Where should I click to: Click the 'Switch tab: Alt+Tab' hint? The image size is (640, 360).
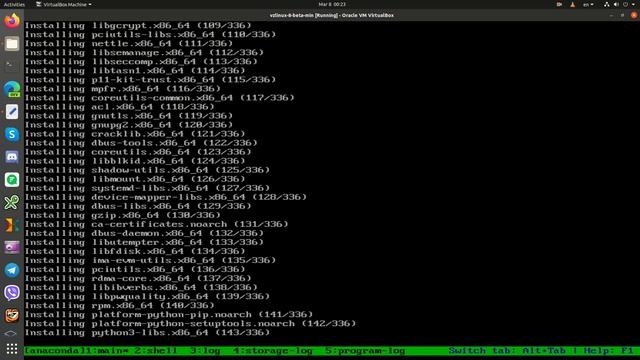click(507, 351)
